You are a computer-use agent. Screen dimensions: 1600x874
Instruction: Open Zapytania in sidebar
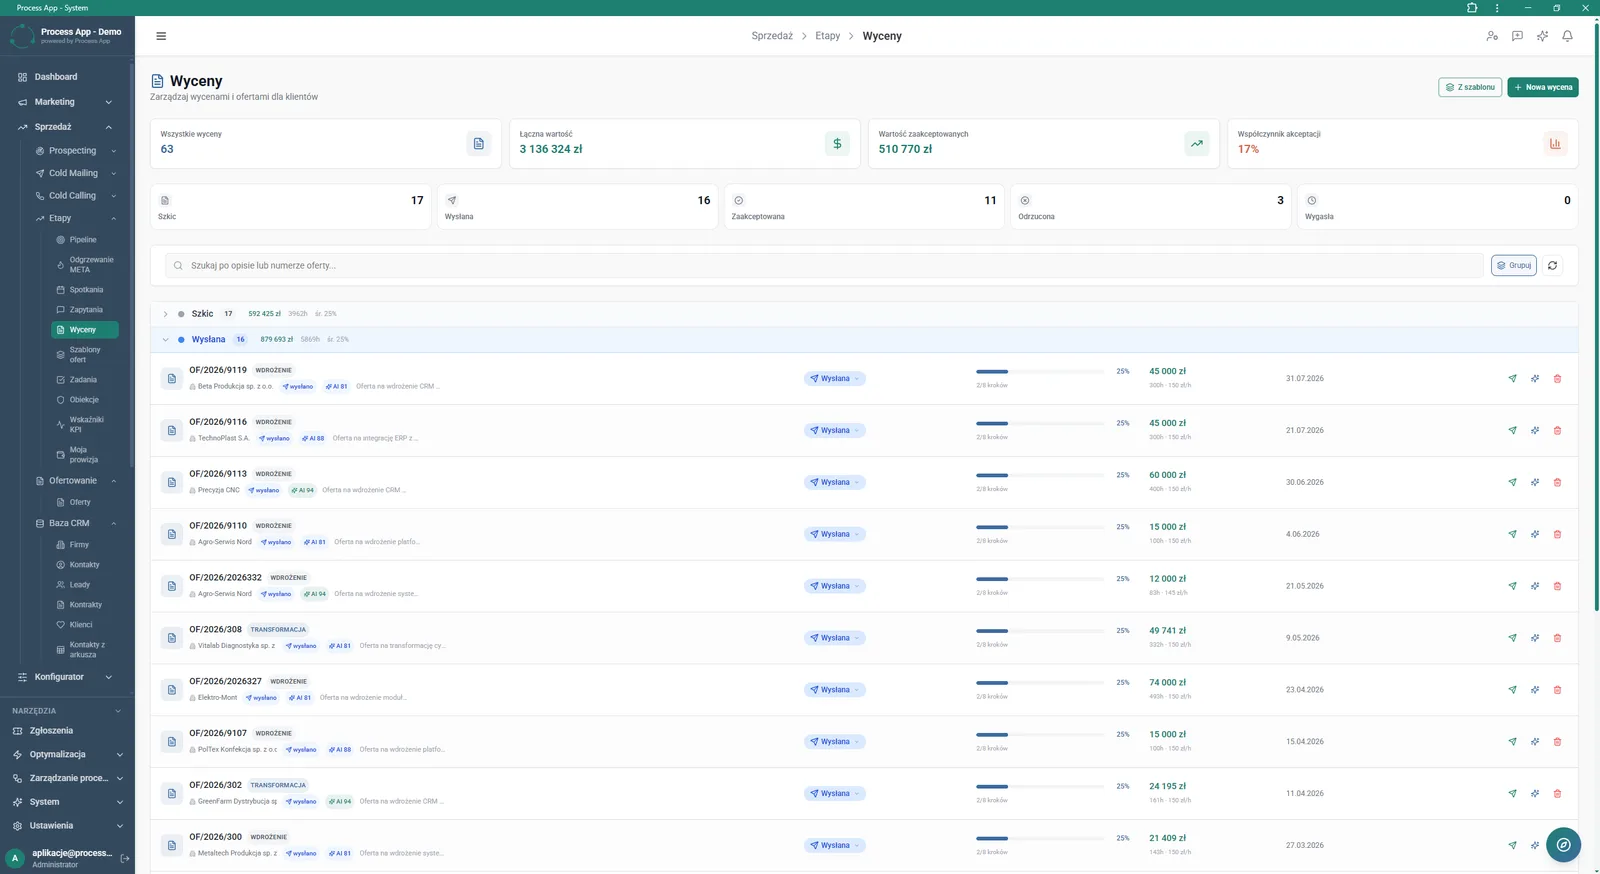(84, 310)
